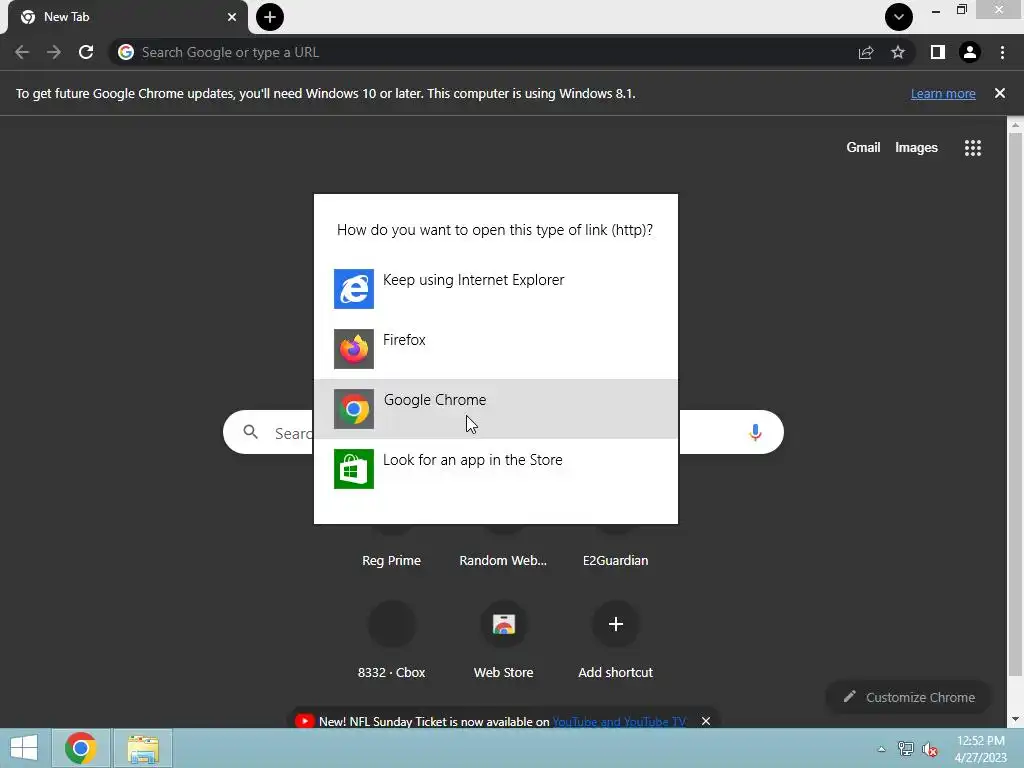Viewport: 1024px width, 768px height.
Task: Show hidden system tray icons
Action: pos(881,749)
